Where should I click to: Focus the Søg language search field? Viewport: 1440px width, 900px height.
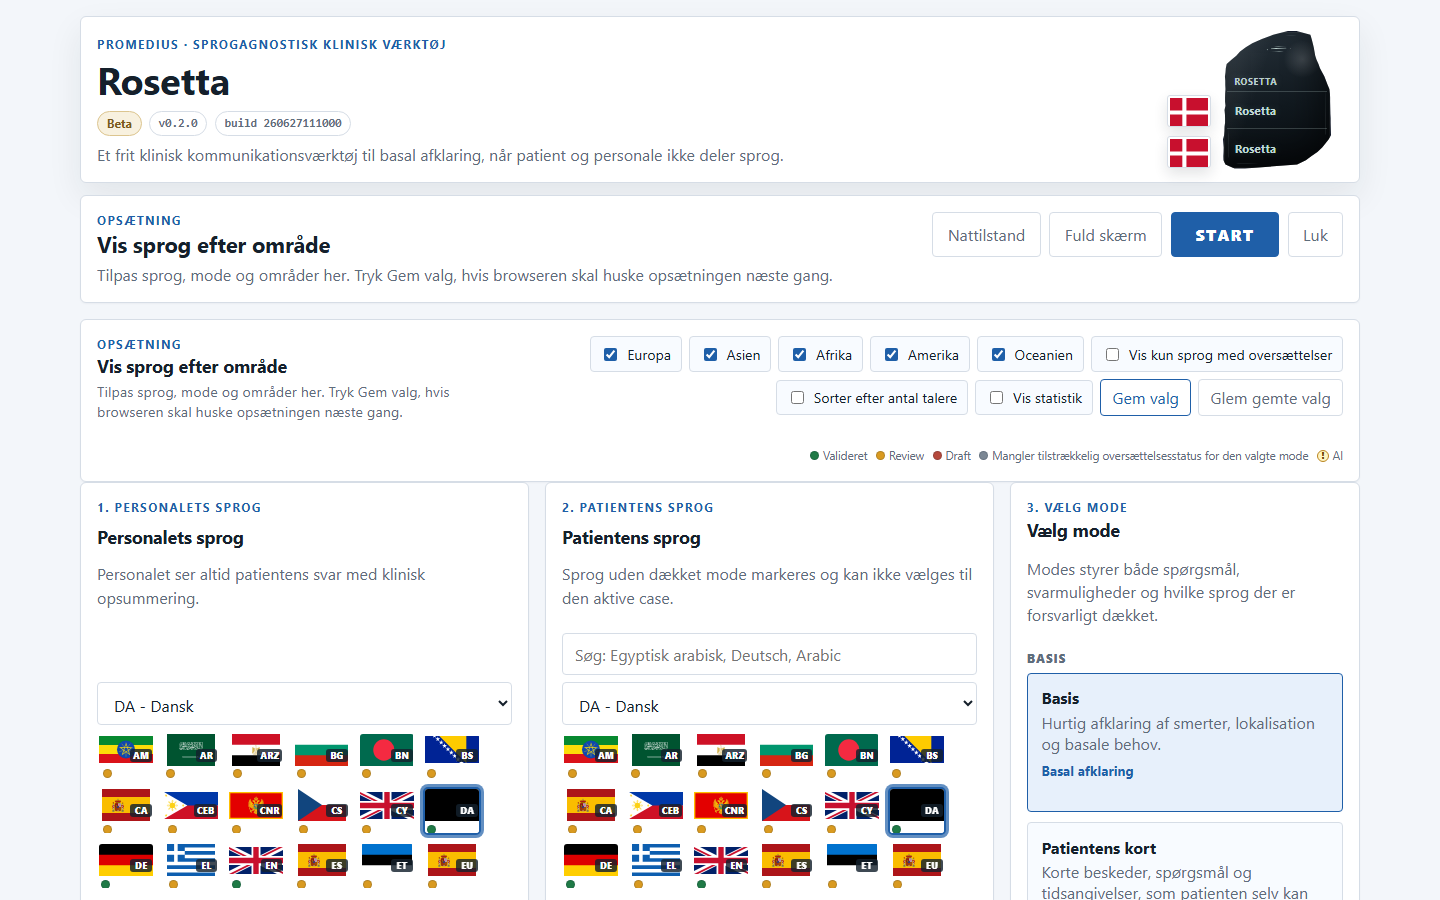coord(769,655)
